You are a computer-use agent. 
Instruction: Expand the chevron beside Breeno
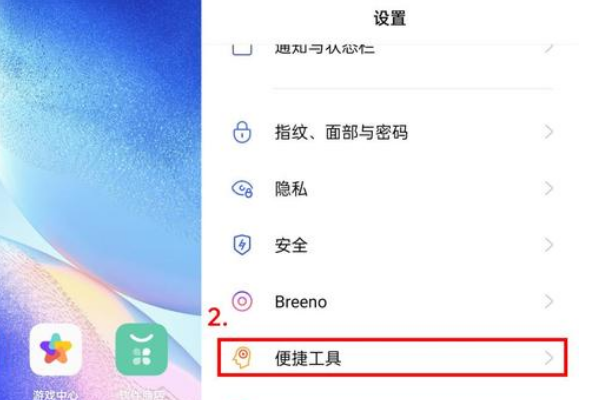549,301
